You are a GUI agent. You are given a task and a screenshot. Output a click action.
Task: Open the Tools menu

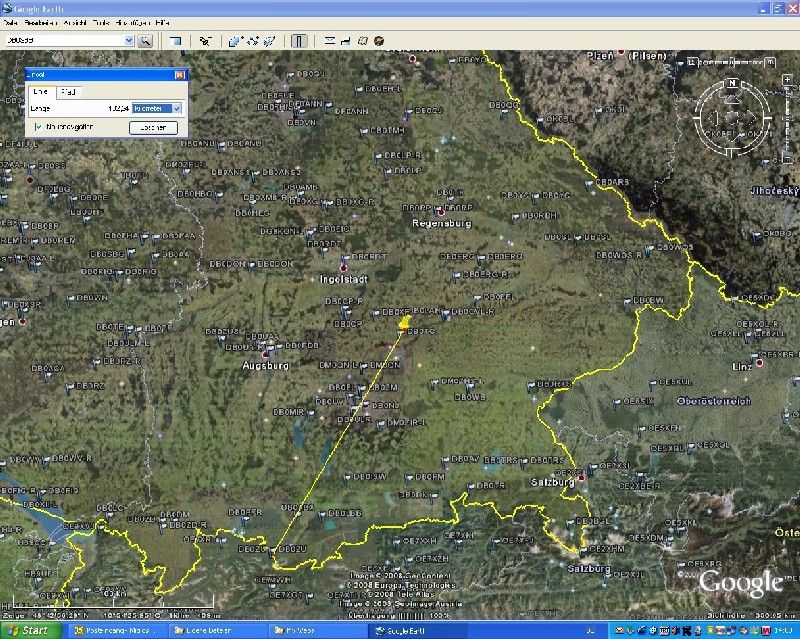point(100,21)
